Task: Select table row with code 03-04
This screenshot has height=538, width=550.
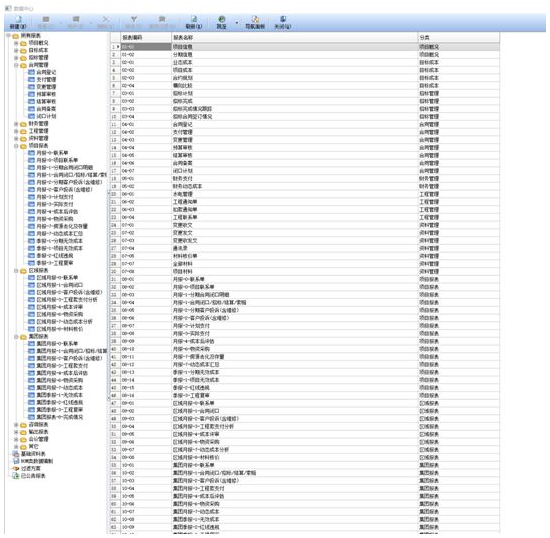Action: tap(305, 117)
